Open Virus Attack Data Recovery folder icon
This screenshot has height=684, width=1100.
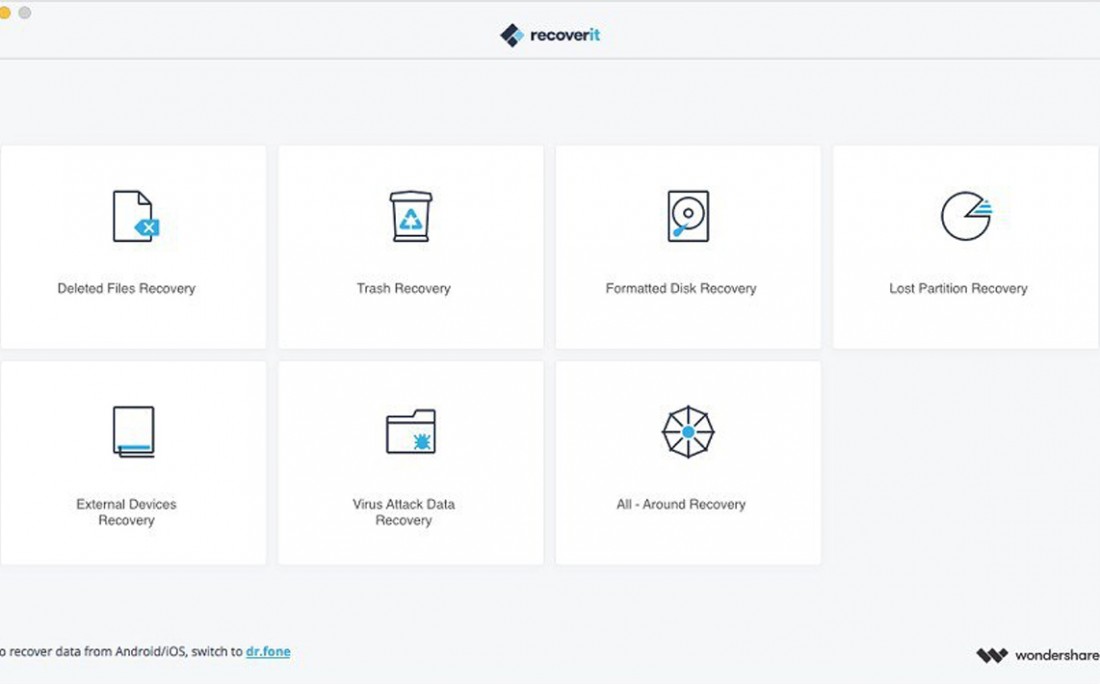point(410,430)
